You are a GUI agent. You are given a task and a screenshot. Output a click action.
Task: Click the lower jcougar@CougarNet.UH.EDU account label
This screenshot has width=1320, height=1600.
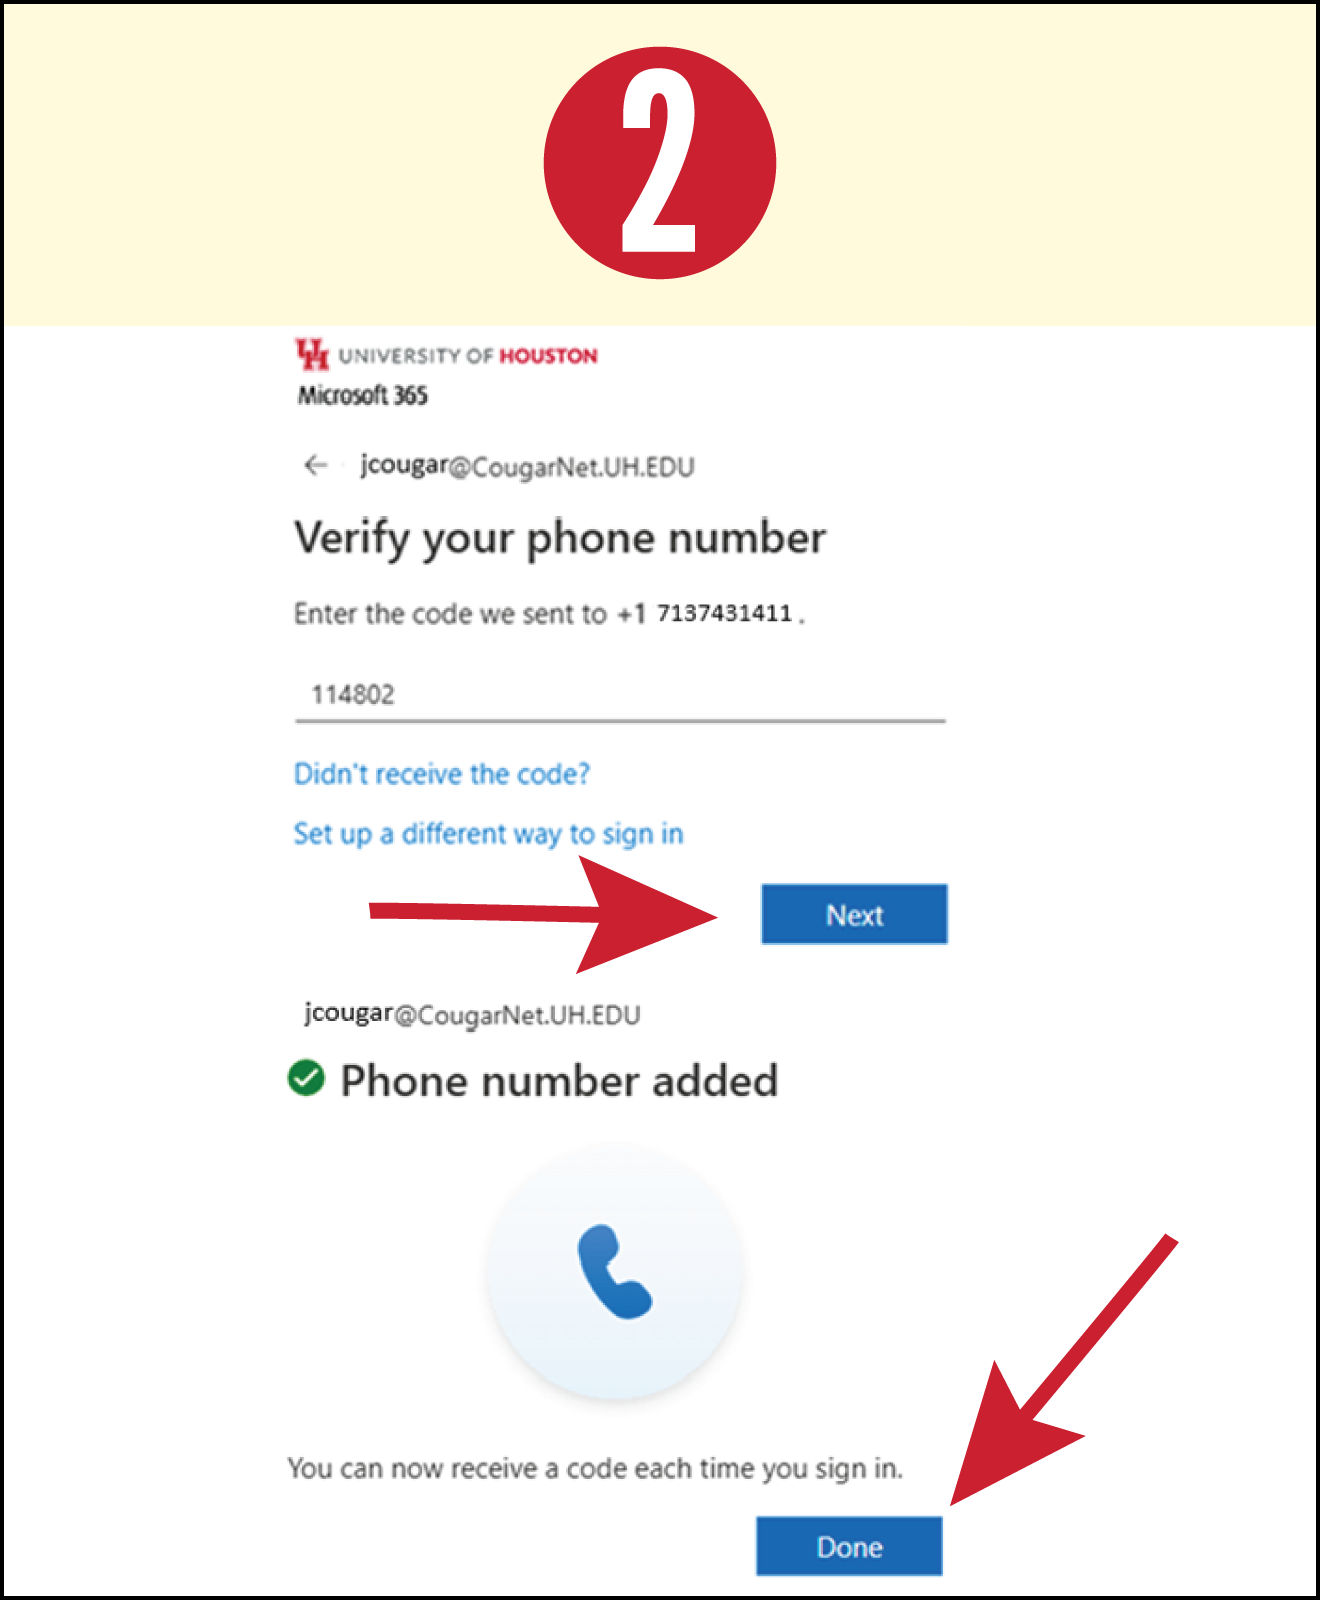click(x=472, y=1014)
